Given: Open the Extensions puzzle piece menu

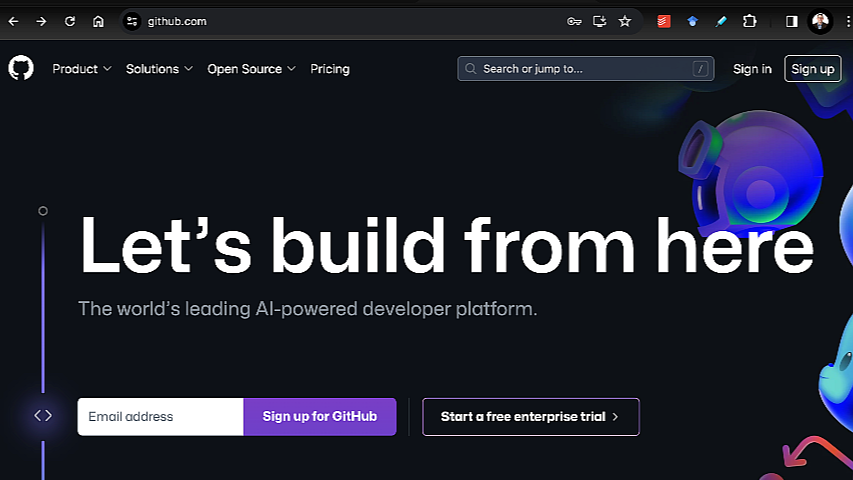Looking at the screenshot, I should click(x=750, y=21).
